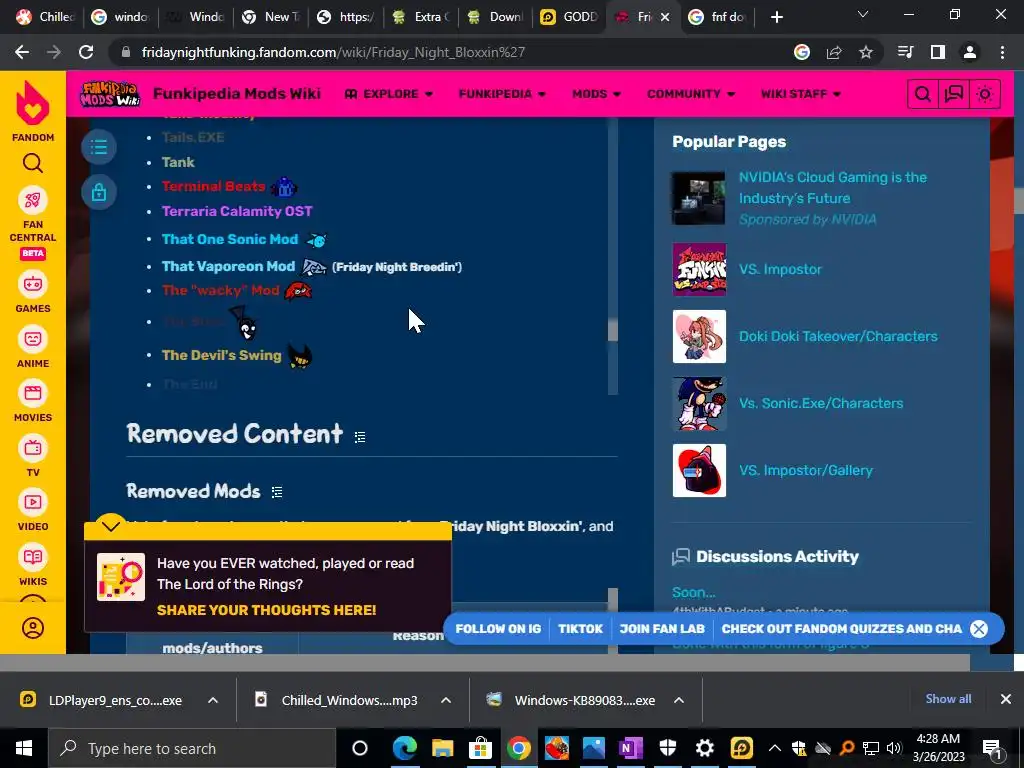This screenshot has width=1024, height=768.
Task: Open Microsoft Edge from taskbar
Action: tap(404, 748)
